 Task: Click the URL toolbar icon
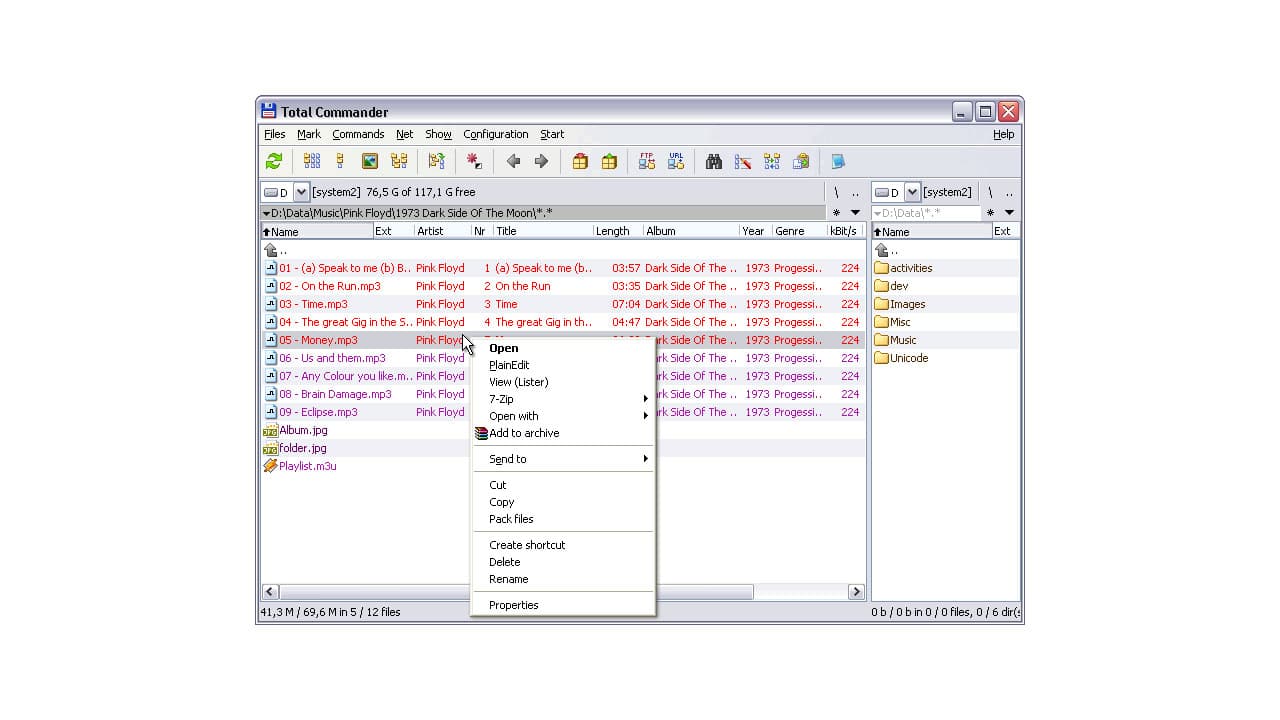(675, 161)
